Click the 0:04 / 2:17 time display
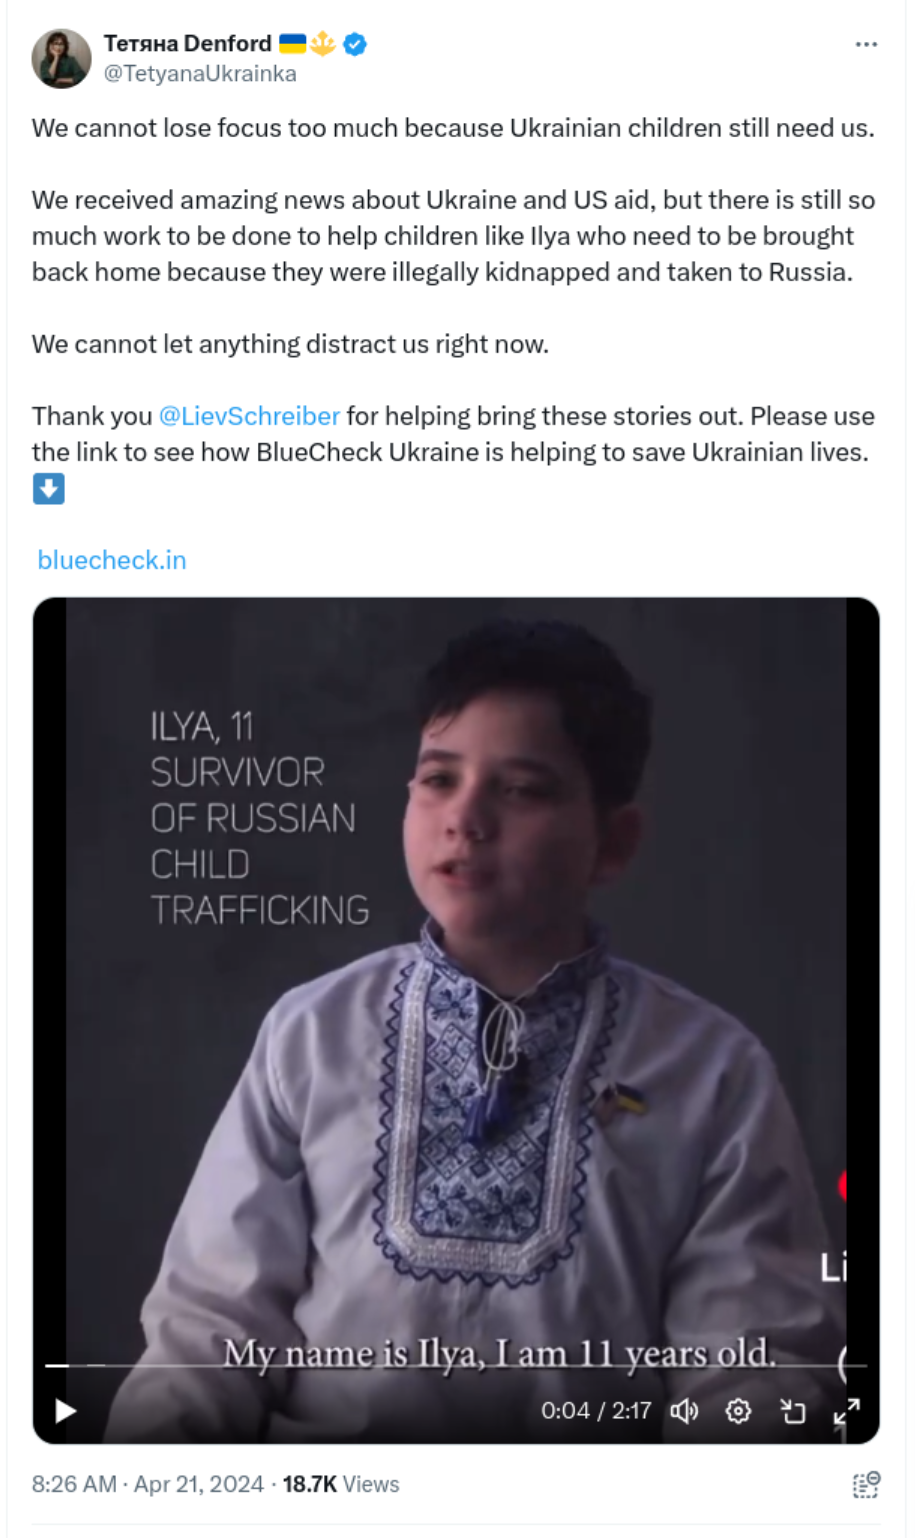Viewport: 915px width, 1538px height. [596, 1411]
